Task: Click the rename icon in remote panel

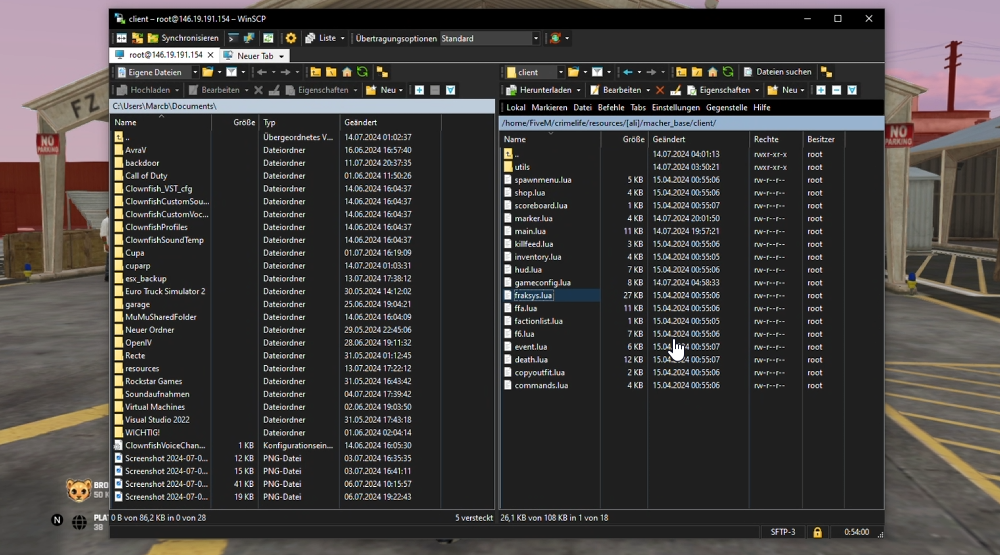Action: pos(676,90)
